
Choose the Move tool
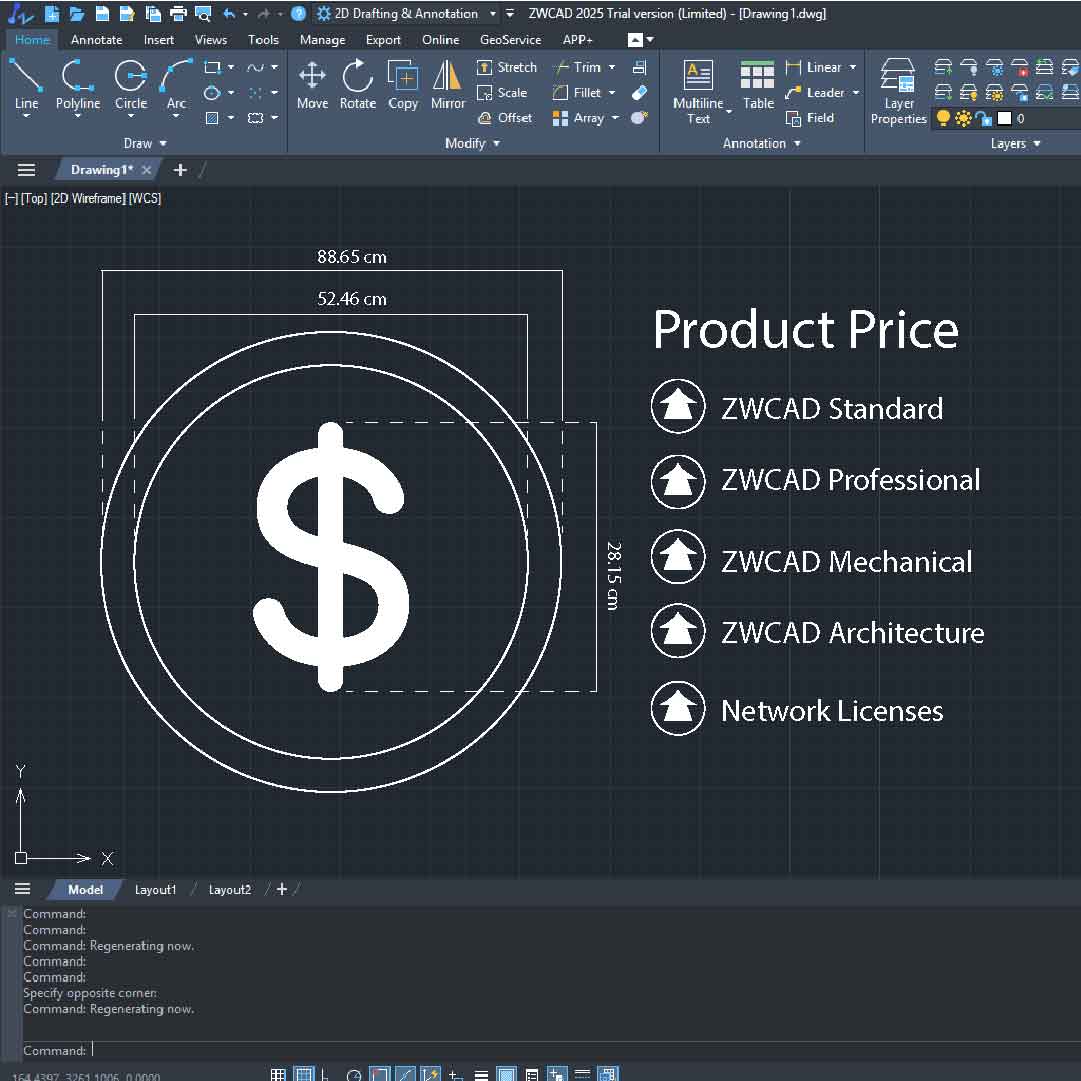312,84
